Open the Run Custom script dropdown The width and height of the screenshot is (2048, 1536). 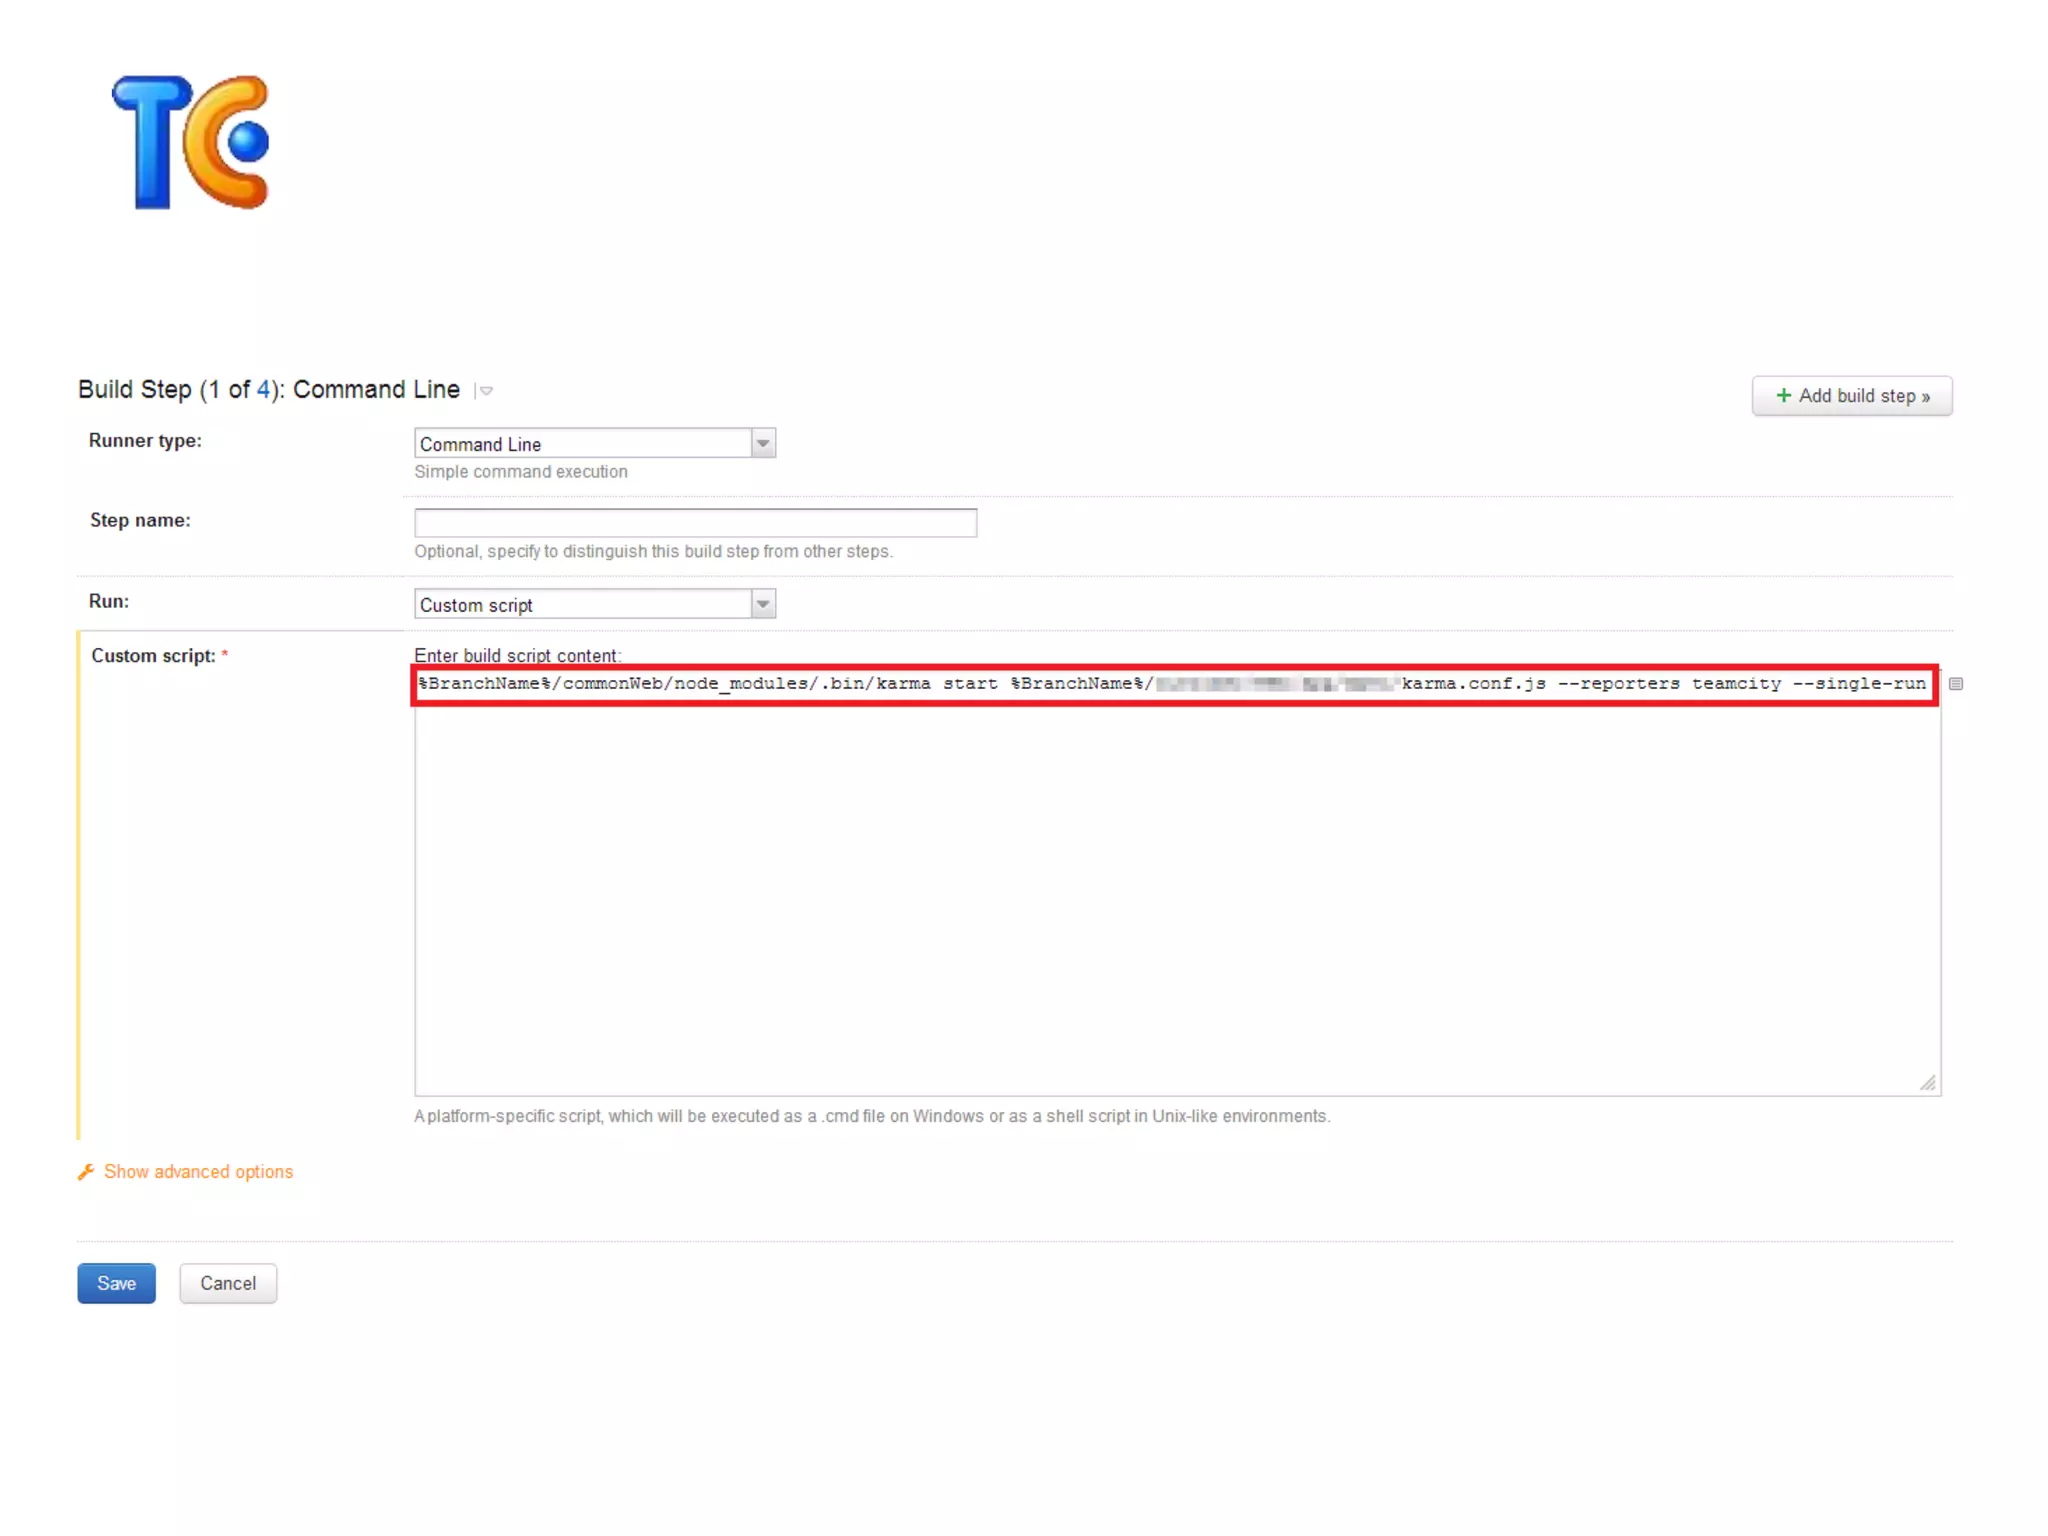click(582, 604)
